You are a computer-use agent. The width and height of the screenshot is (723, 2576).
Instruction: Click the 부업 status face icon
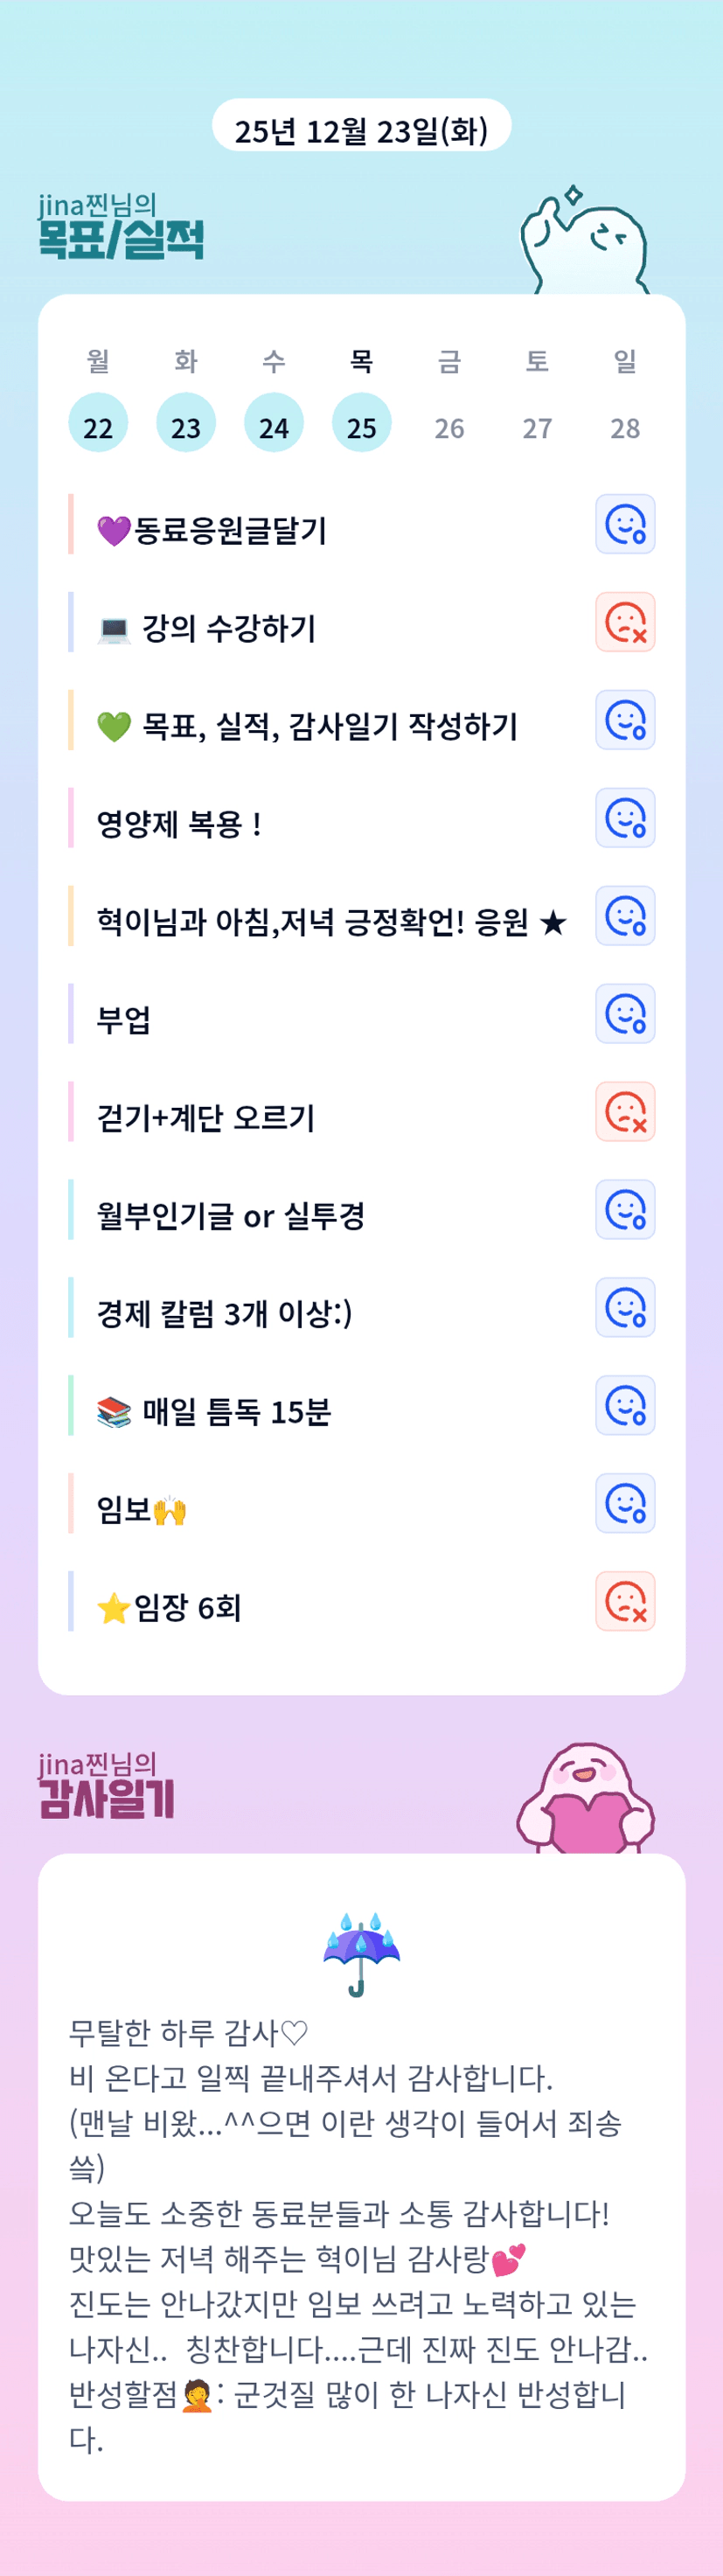point(625,1014)
